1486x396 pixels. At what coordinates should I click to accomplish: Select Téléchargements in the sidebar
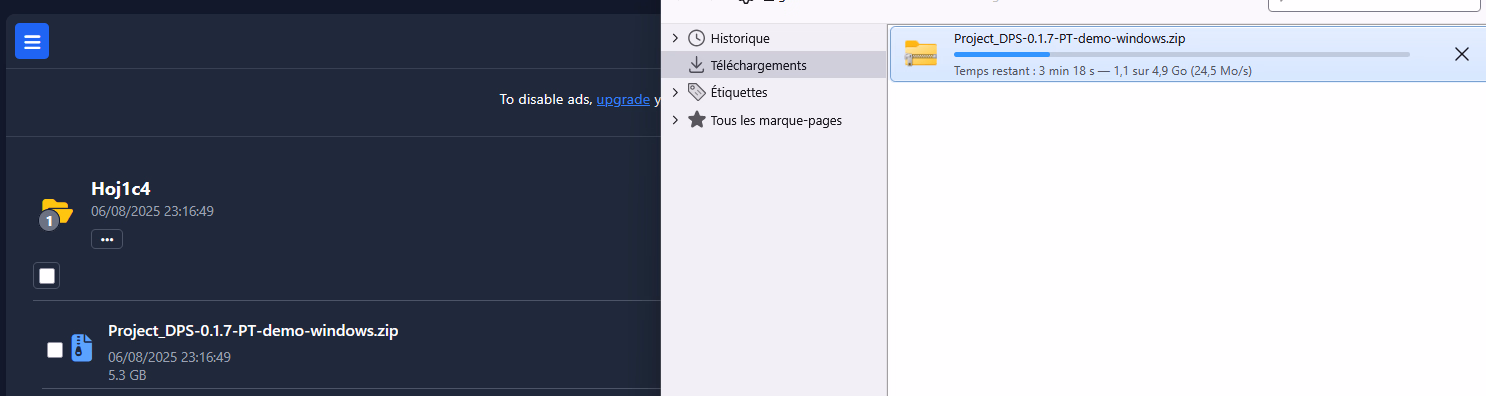click(x=774, y=65)
